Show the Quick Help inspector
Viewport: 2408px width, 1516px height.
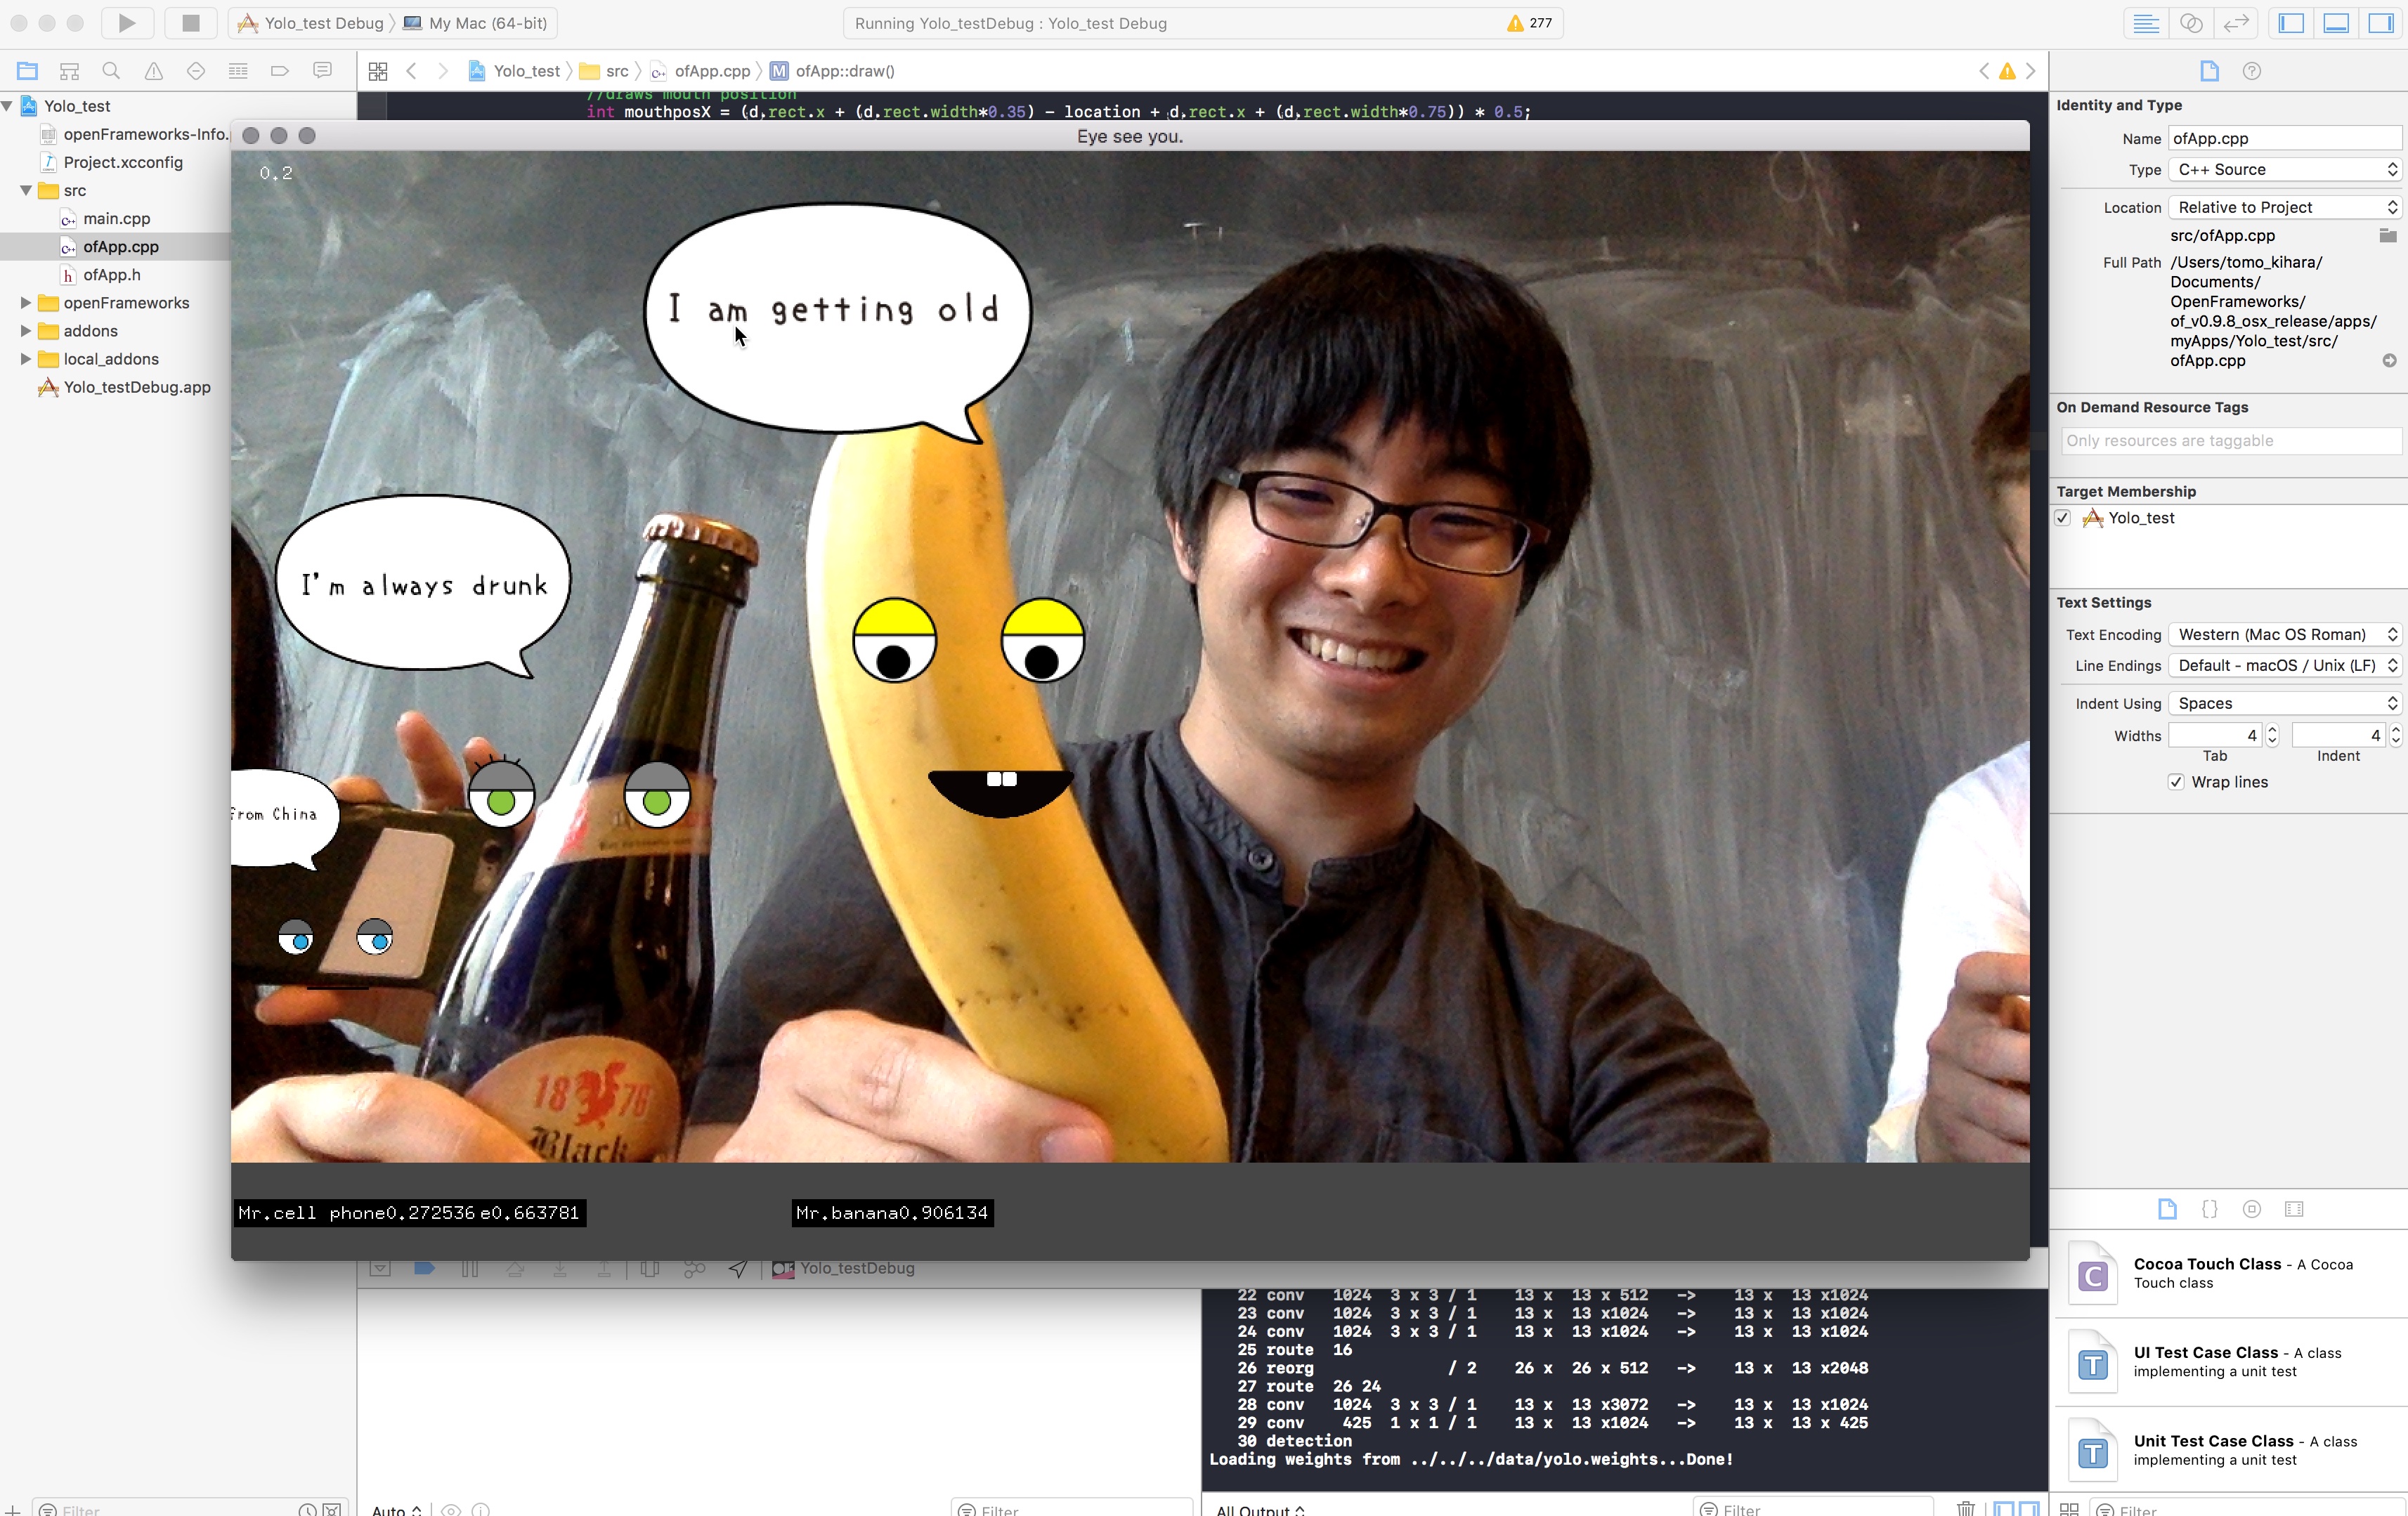coord(2251,71)
